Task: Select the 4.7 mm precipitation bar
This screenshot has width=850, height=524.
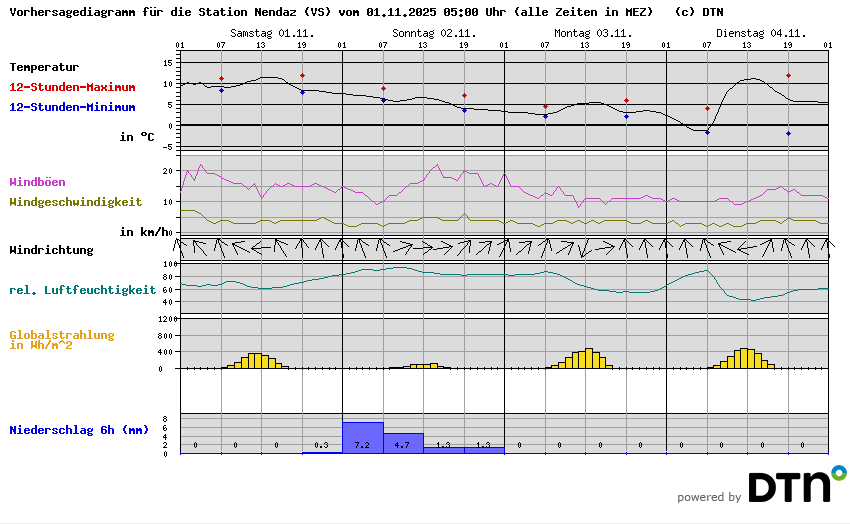Action: click(403, 443)
